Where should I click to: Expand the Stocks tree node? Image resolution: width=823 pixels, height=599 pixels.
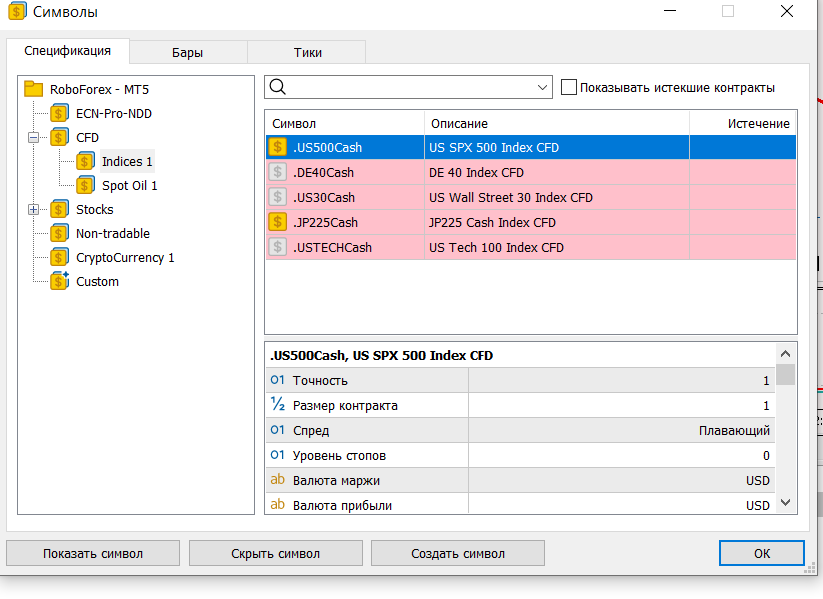pos(34,209)
